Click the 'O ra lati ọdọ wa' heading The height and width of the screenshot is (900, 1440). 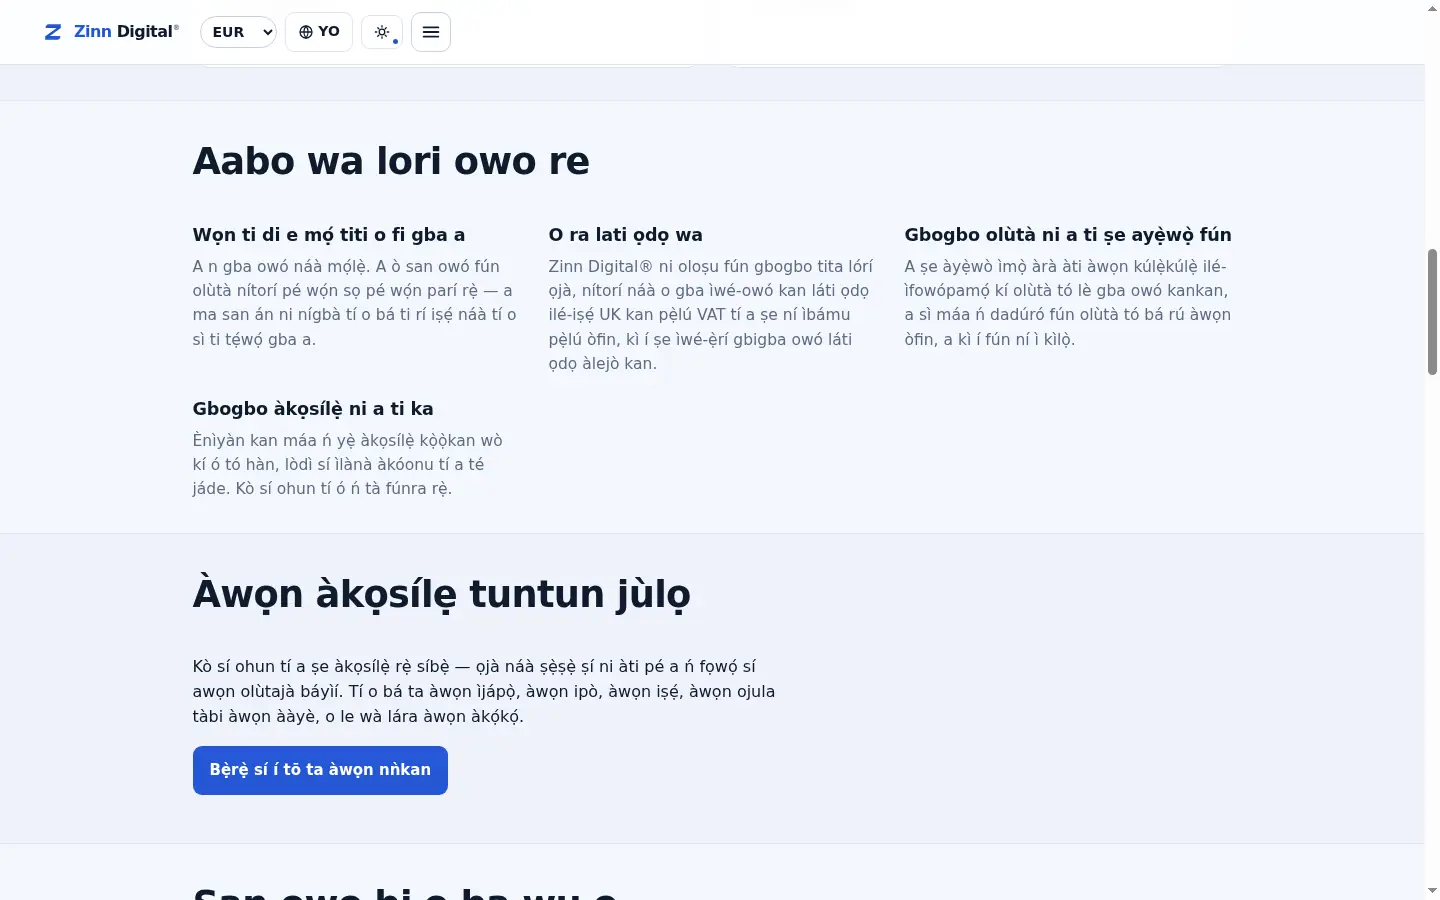[626, 235]
